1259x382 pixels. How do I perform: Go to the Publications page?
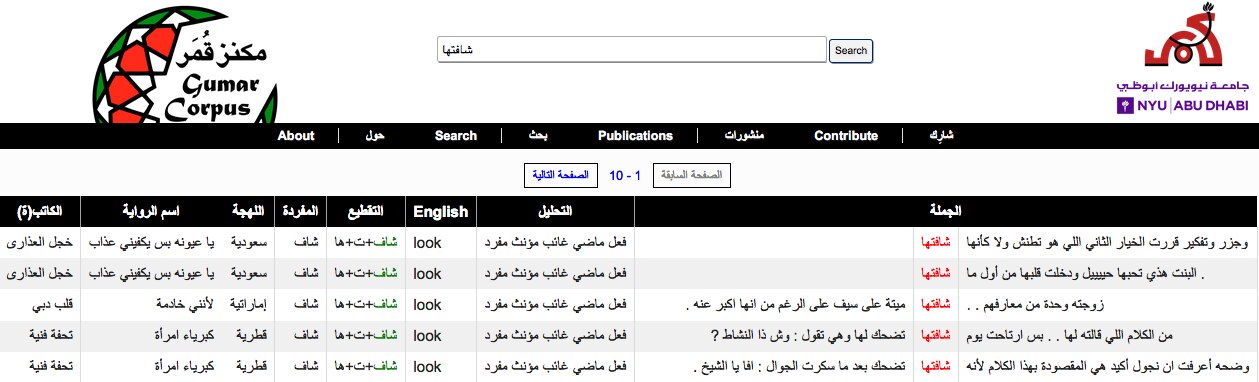pos(635,136)
